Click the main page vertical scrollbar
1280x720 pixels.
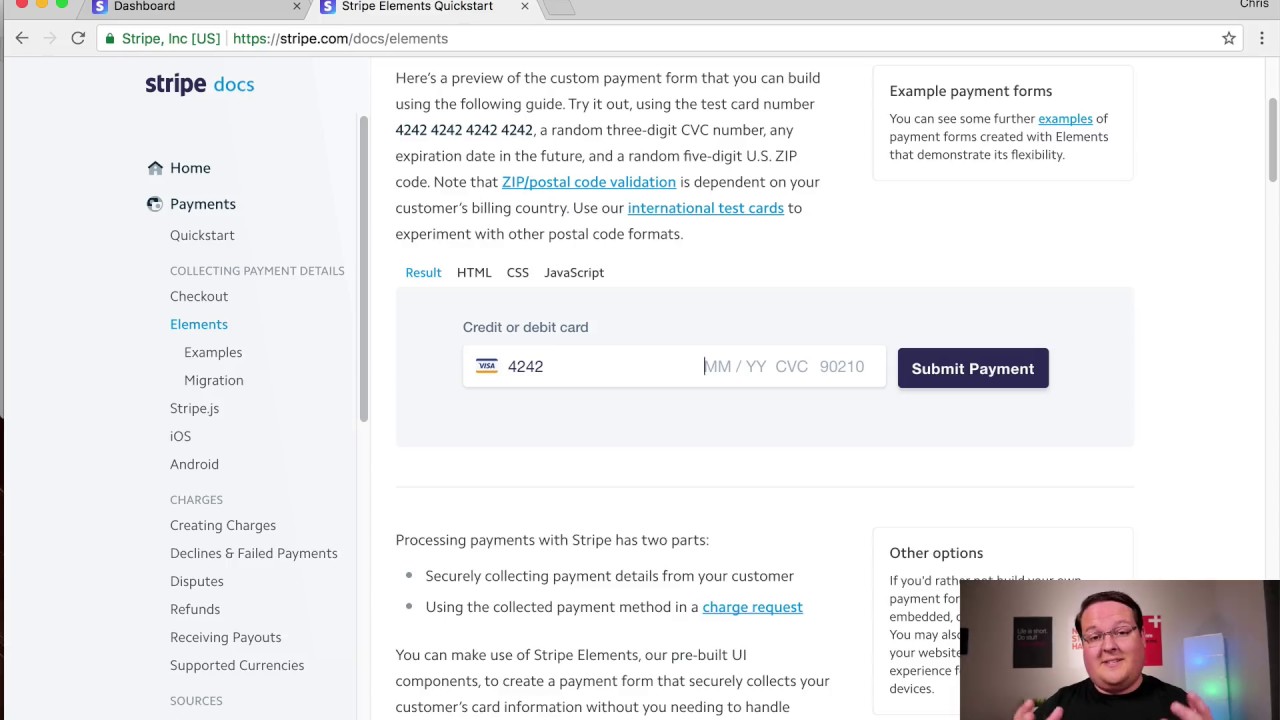1273,140
